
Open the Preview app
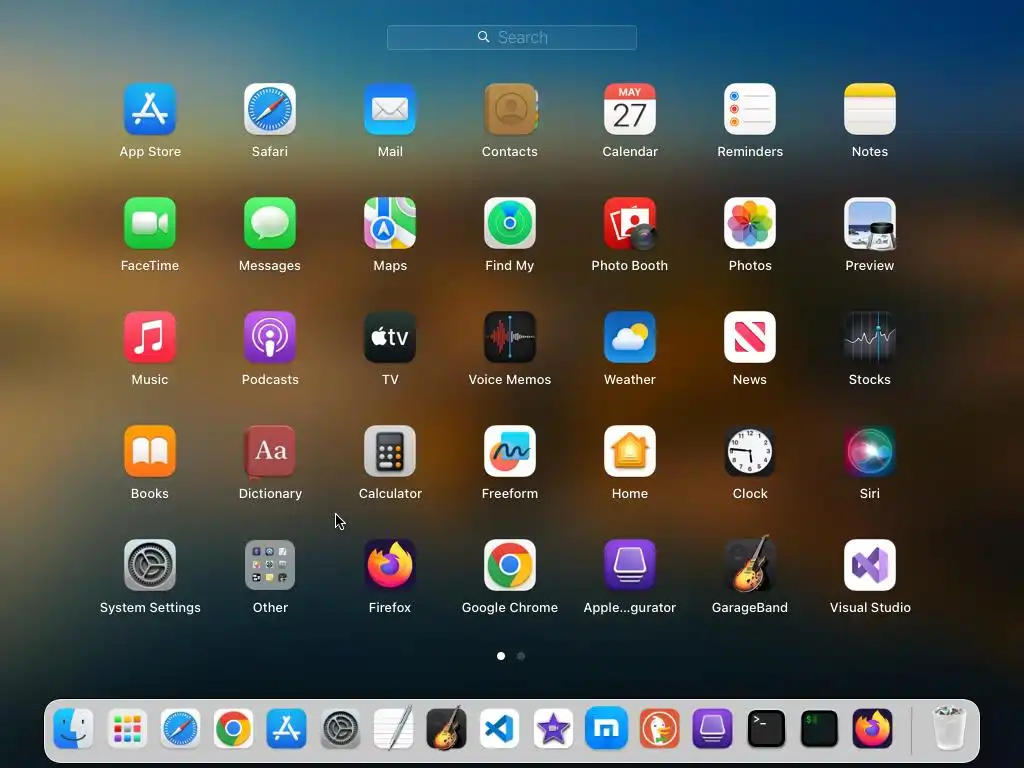point(870,223)
